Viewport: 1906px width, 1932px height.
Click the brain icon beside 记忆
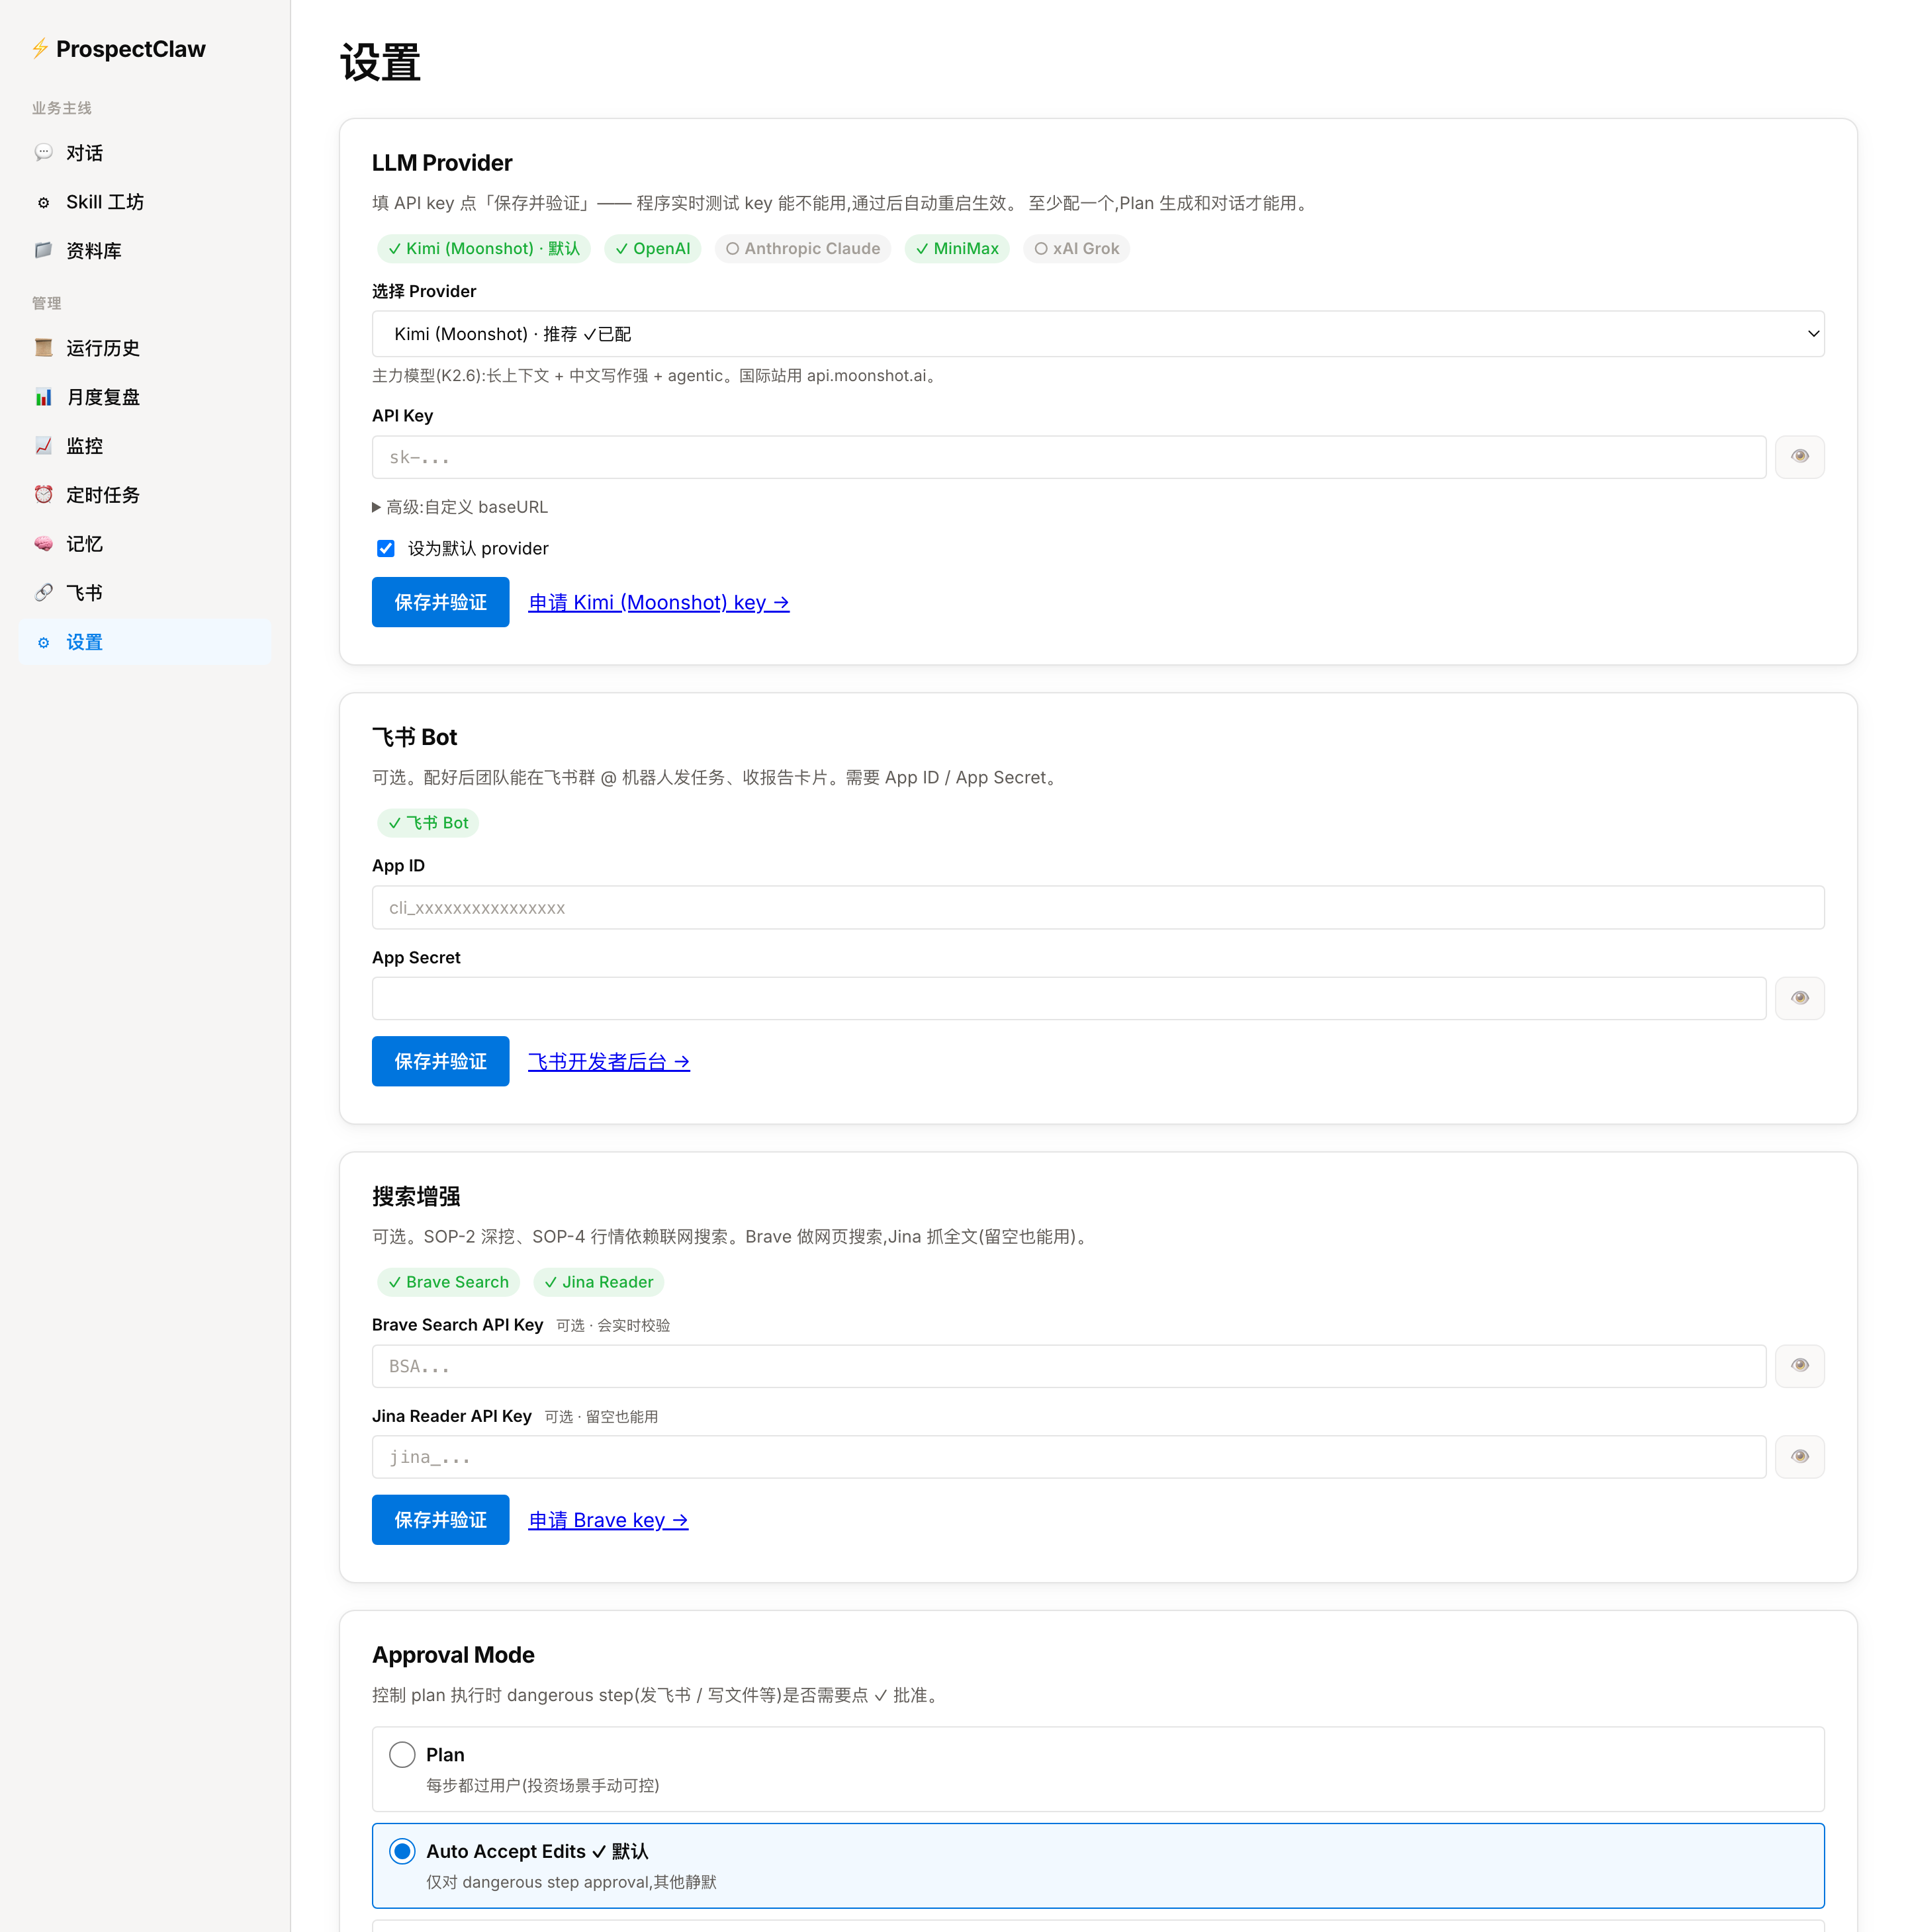point(43,543)
